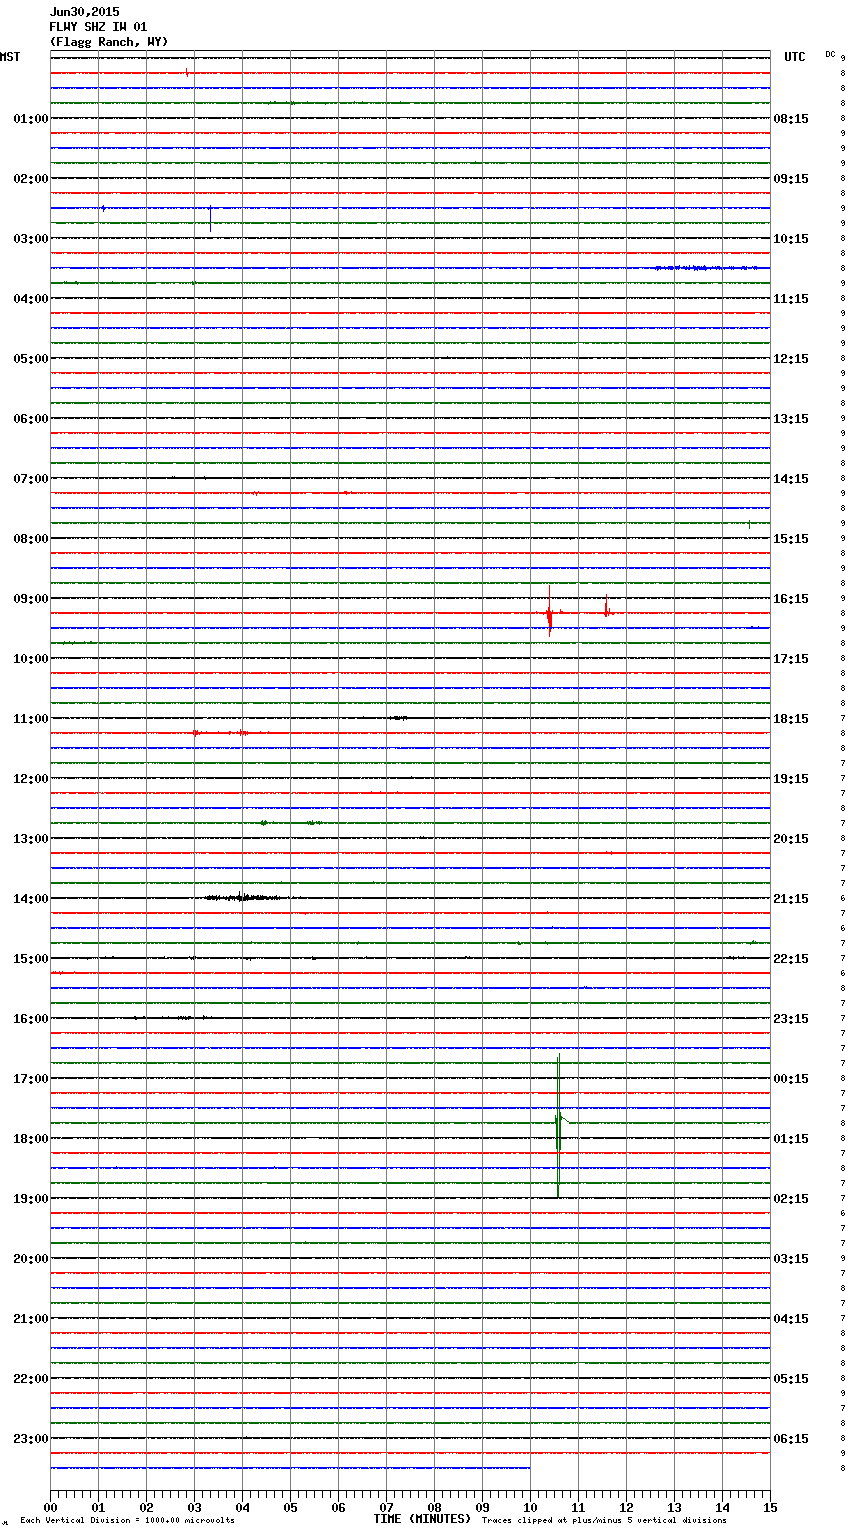The width and height of the screenshot is (850, 1534).
Task: Click the 05 minute axis tick label
Action: pos(290,1507)
